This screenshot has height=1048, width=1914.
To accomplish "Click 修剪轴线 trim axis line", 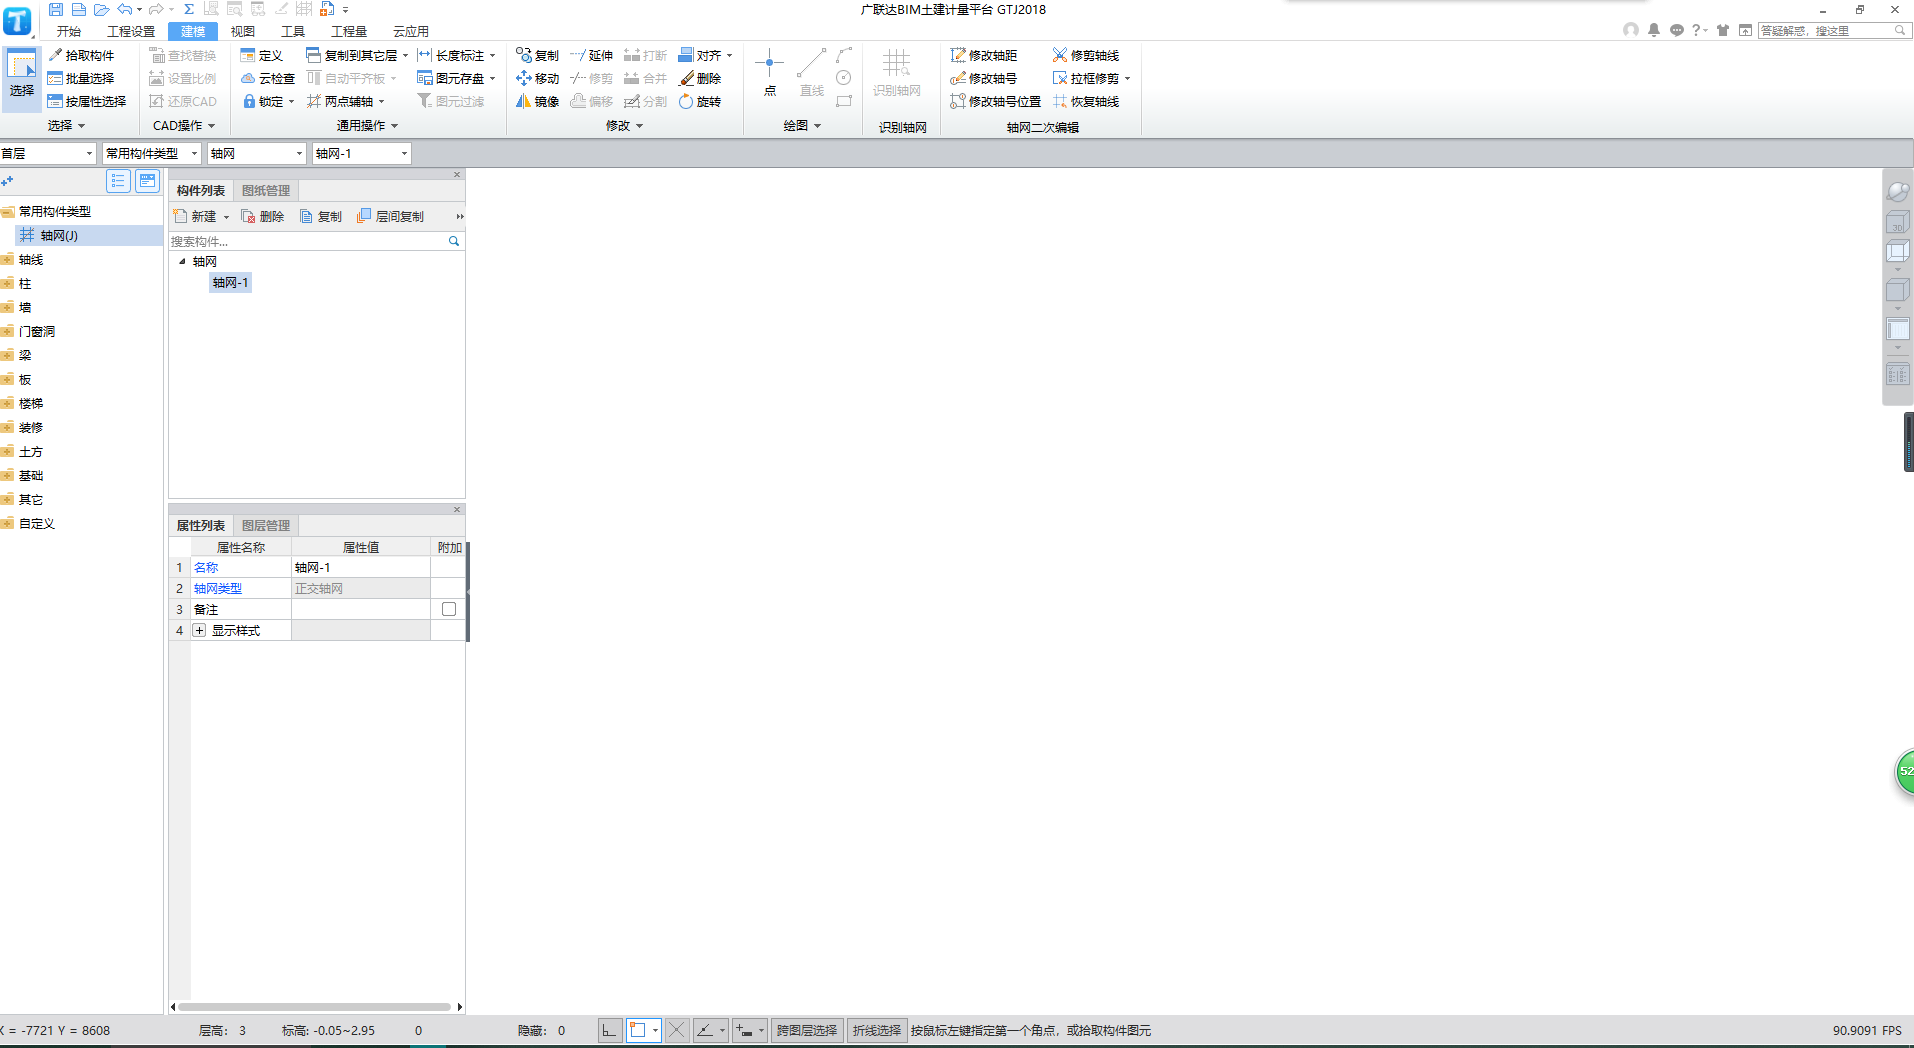I will coord(1086,55).
